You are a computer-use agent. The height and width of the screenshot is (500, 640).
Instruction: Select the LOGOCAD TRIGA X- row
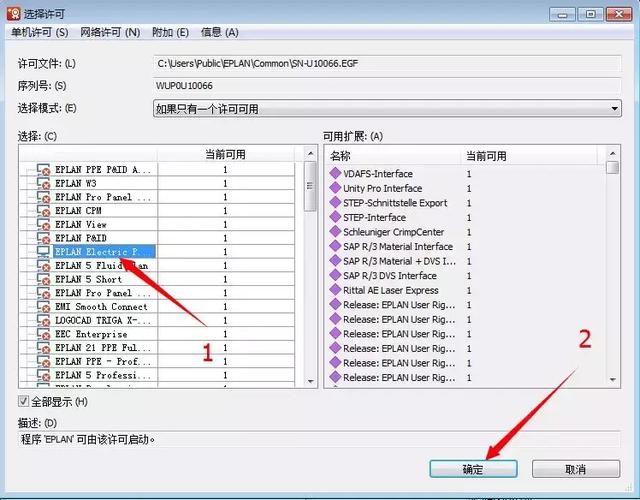tap(103, 320)
